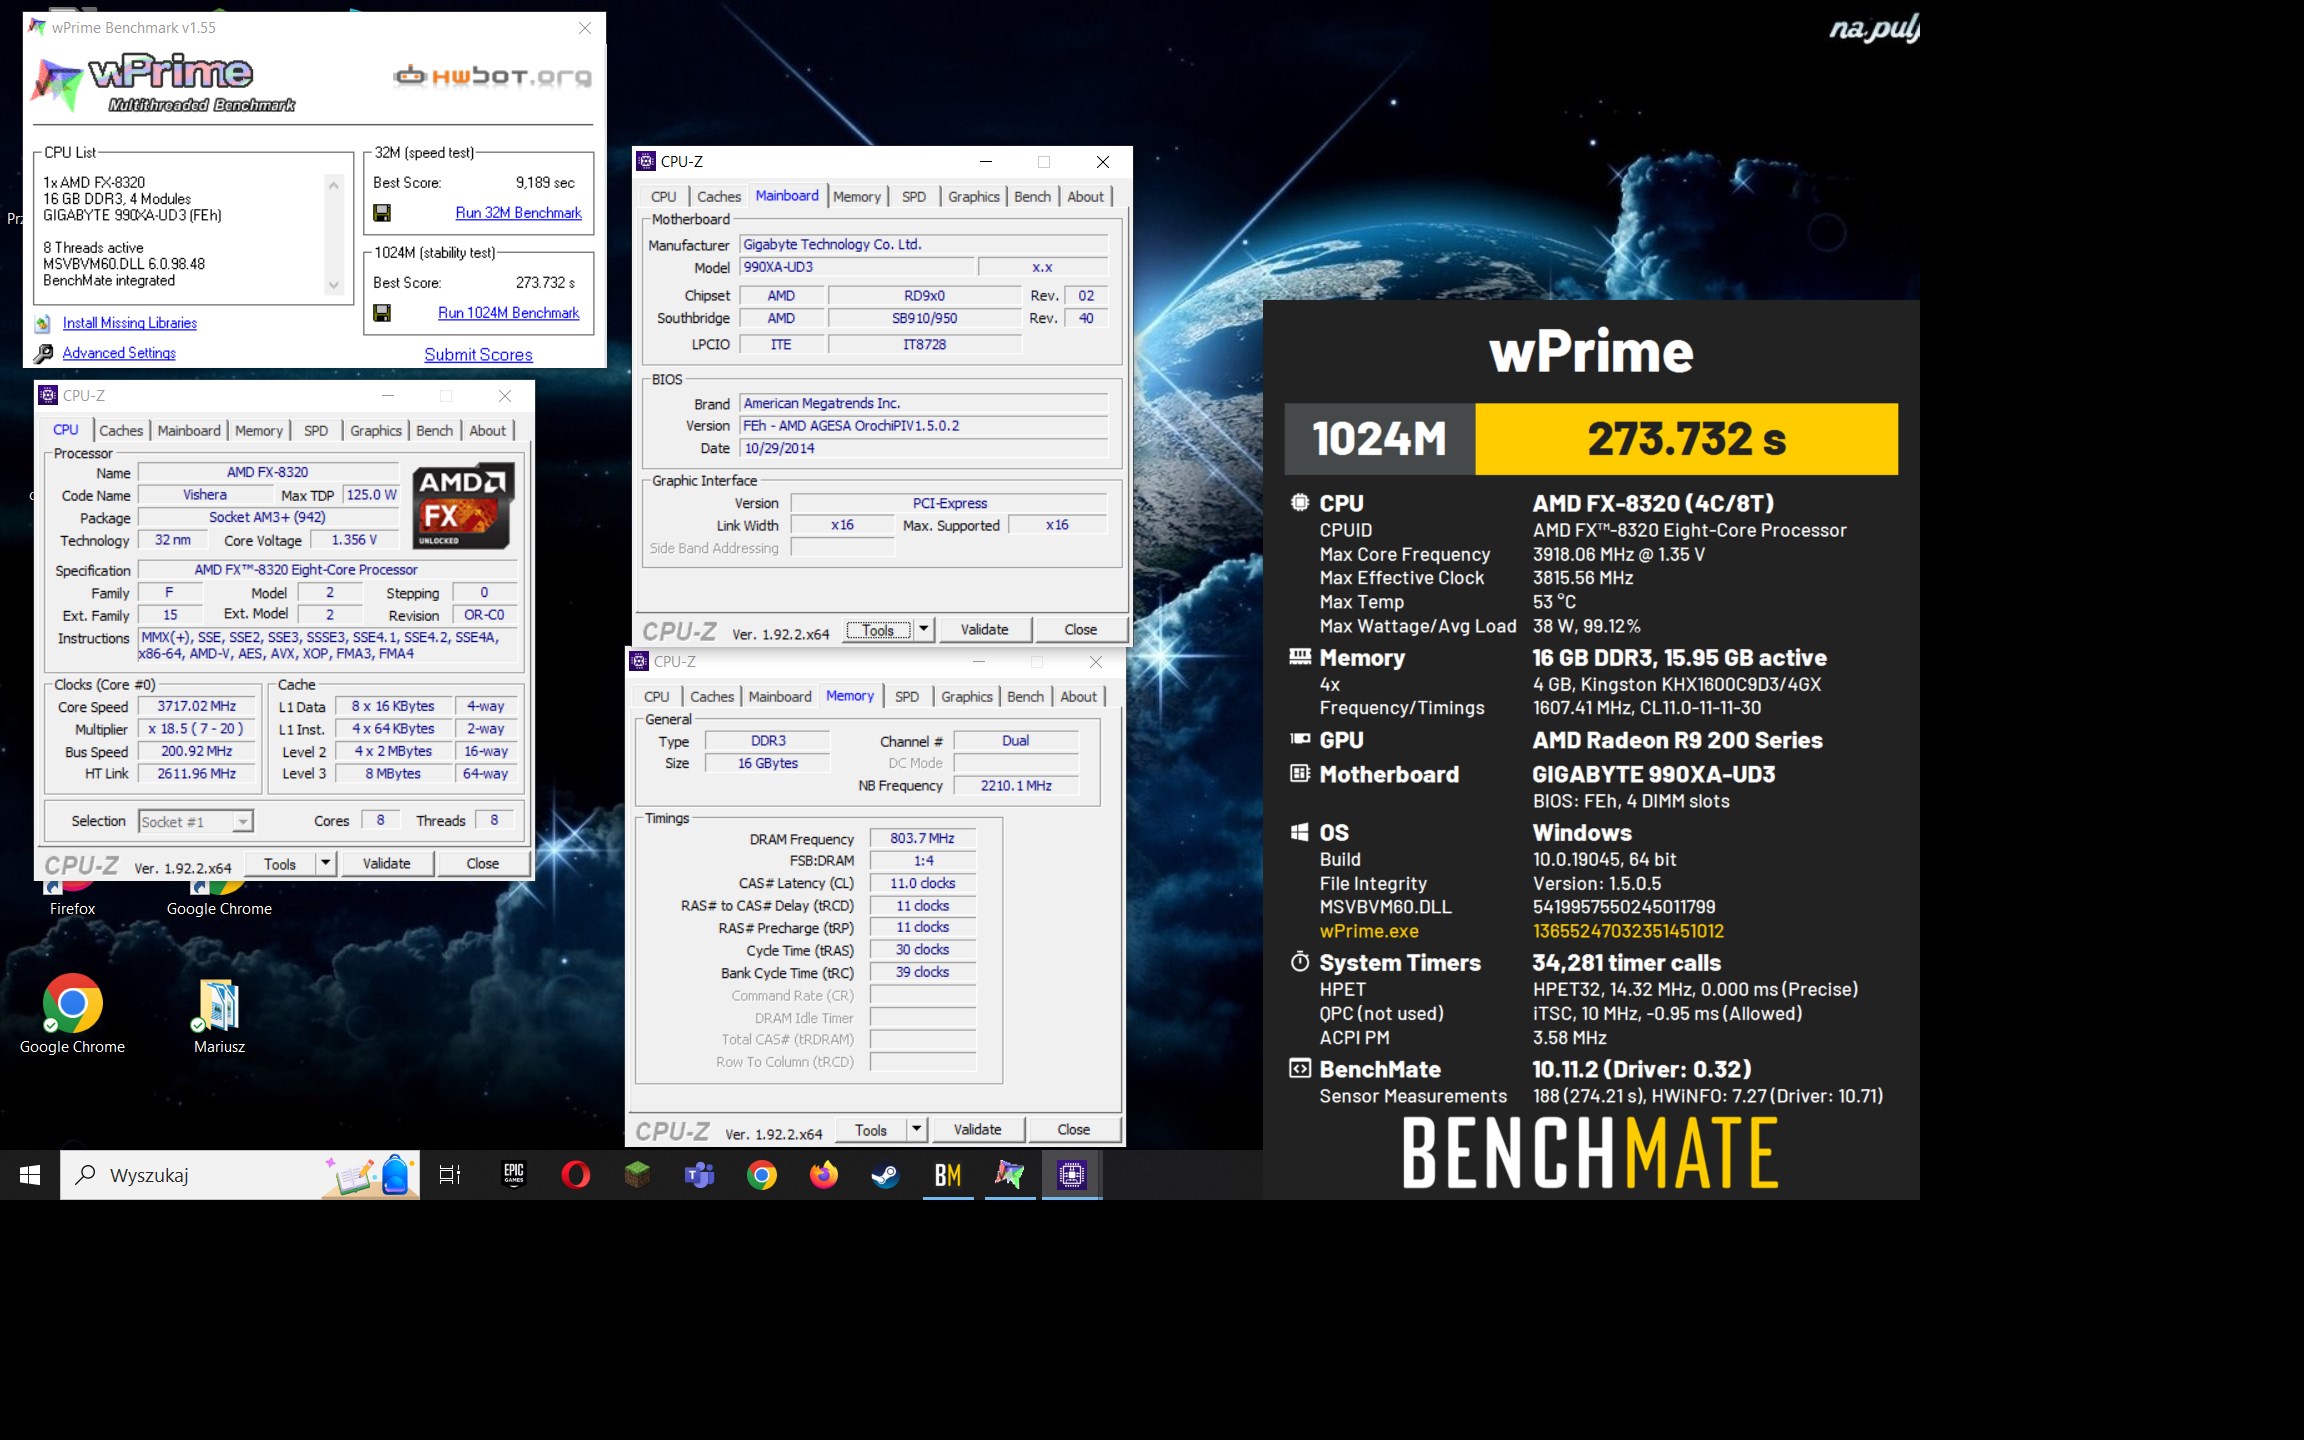Click the Install Missing Libraries icon
The height and width of the screenshot is (1440, 2304).
(x=43, y=323)
